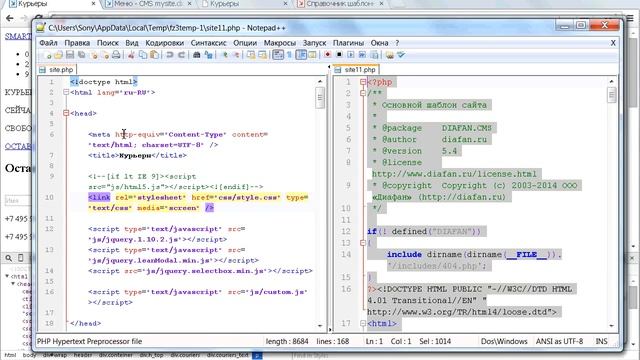Toggle synchronized horizontal scrolling
Image resolution: width=640 pixels, height=360 pixels.
(262, 55)
